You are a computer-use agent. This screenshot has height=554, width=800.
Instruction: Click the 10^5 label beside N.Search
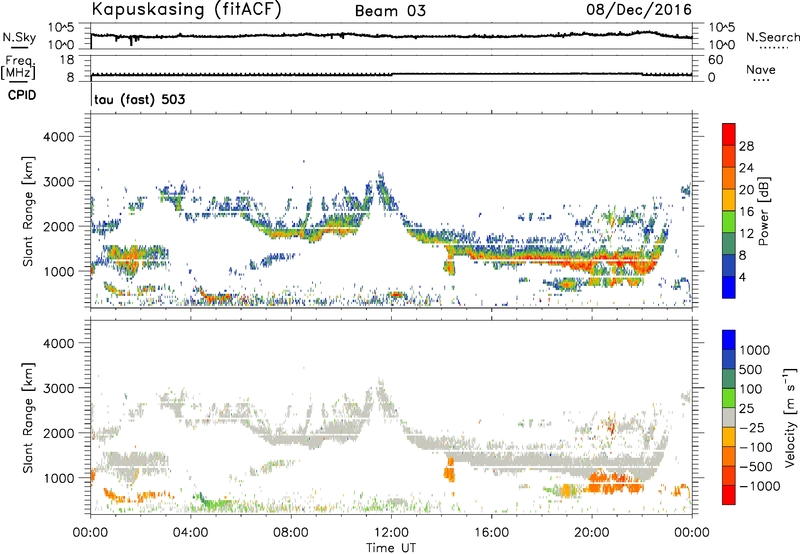pyautogui.click(x=721, y=28)
